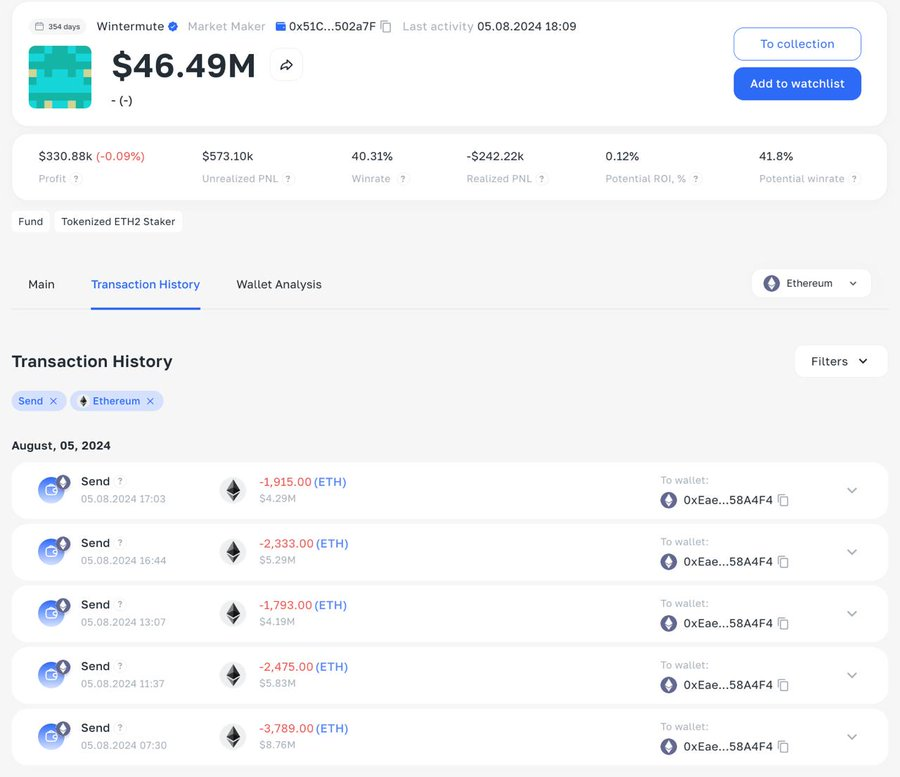Click ETH token icon of -1,915.00 transaction
This screenshot has width=900, height=777.
coord(233,491)
